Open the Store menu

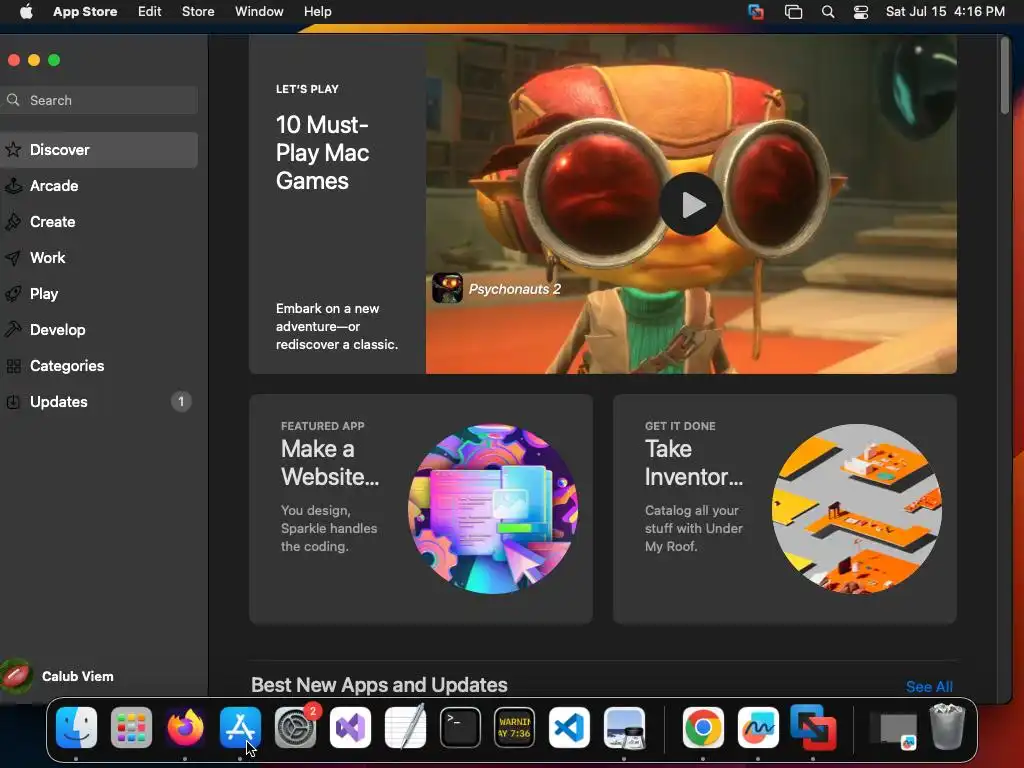(198, 11)
